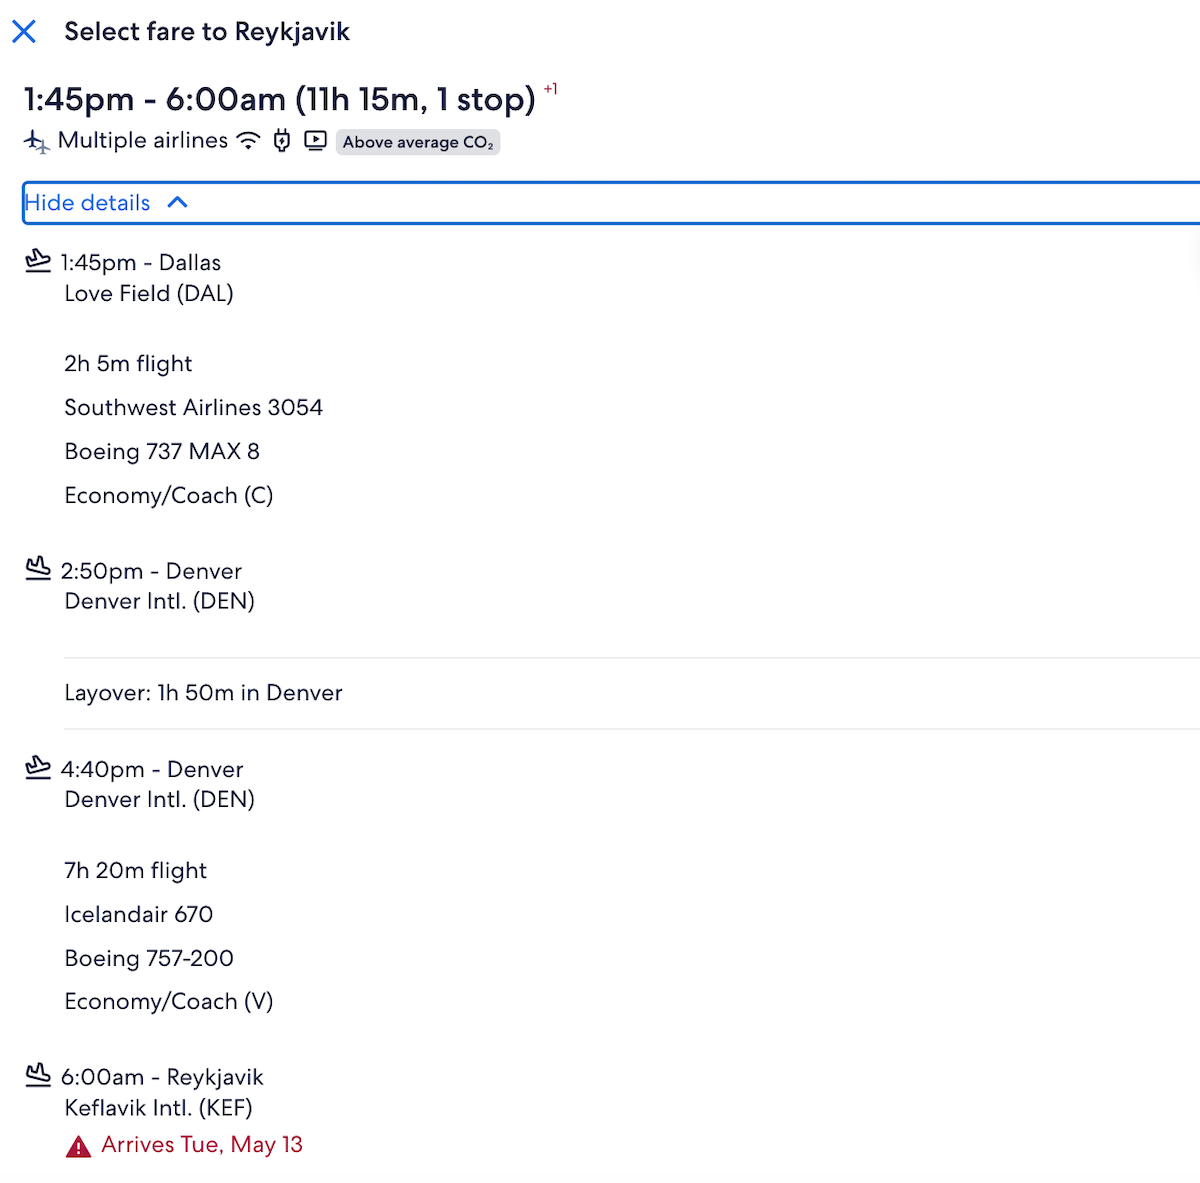Click the in-flight video entertainment icon

click(316, 141)
